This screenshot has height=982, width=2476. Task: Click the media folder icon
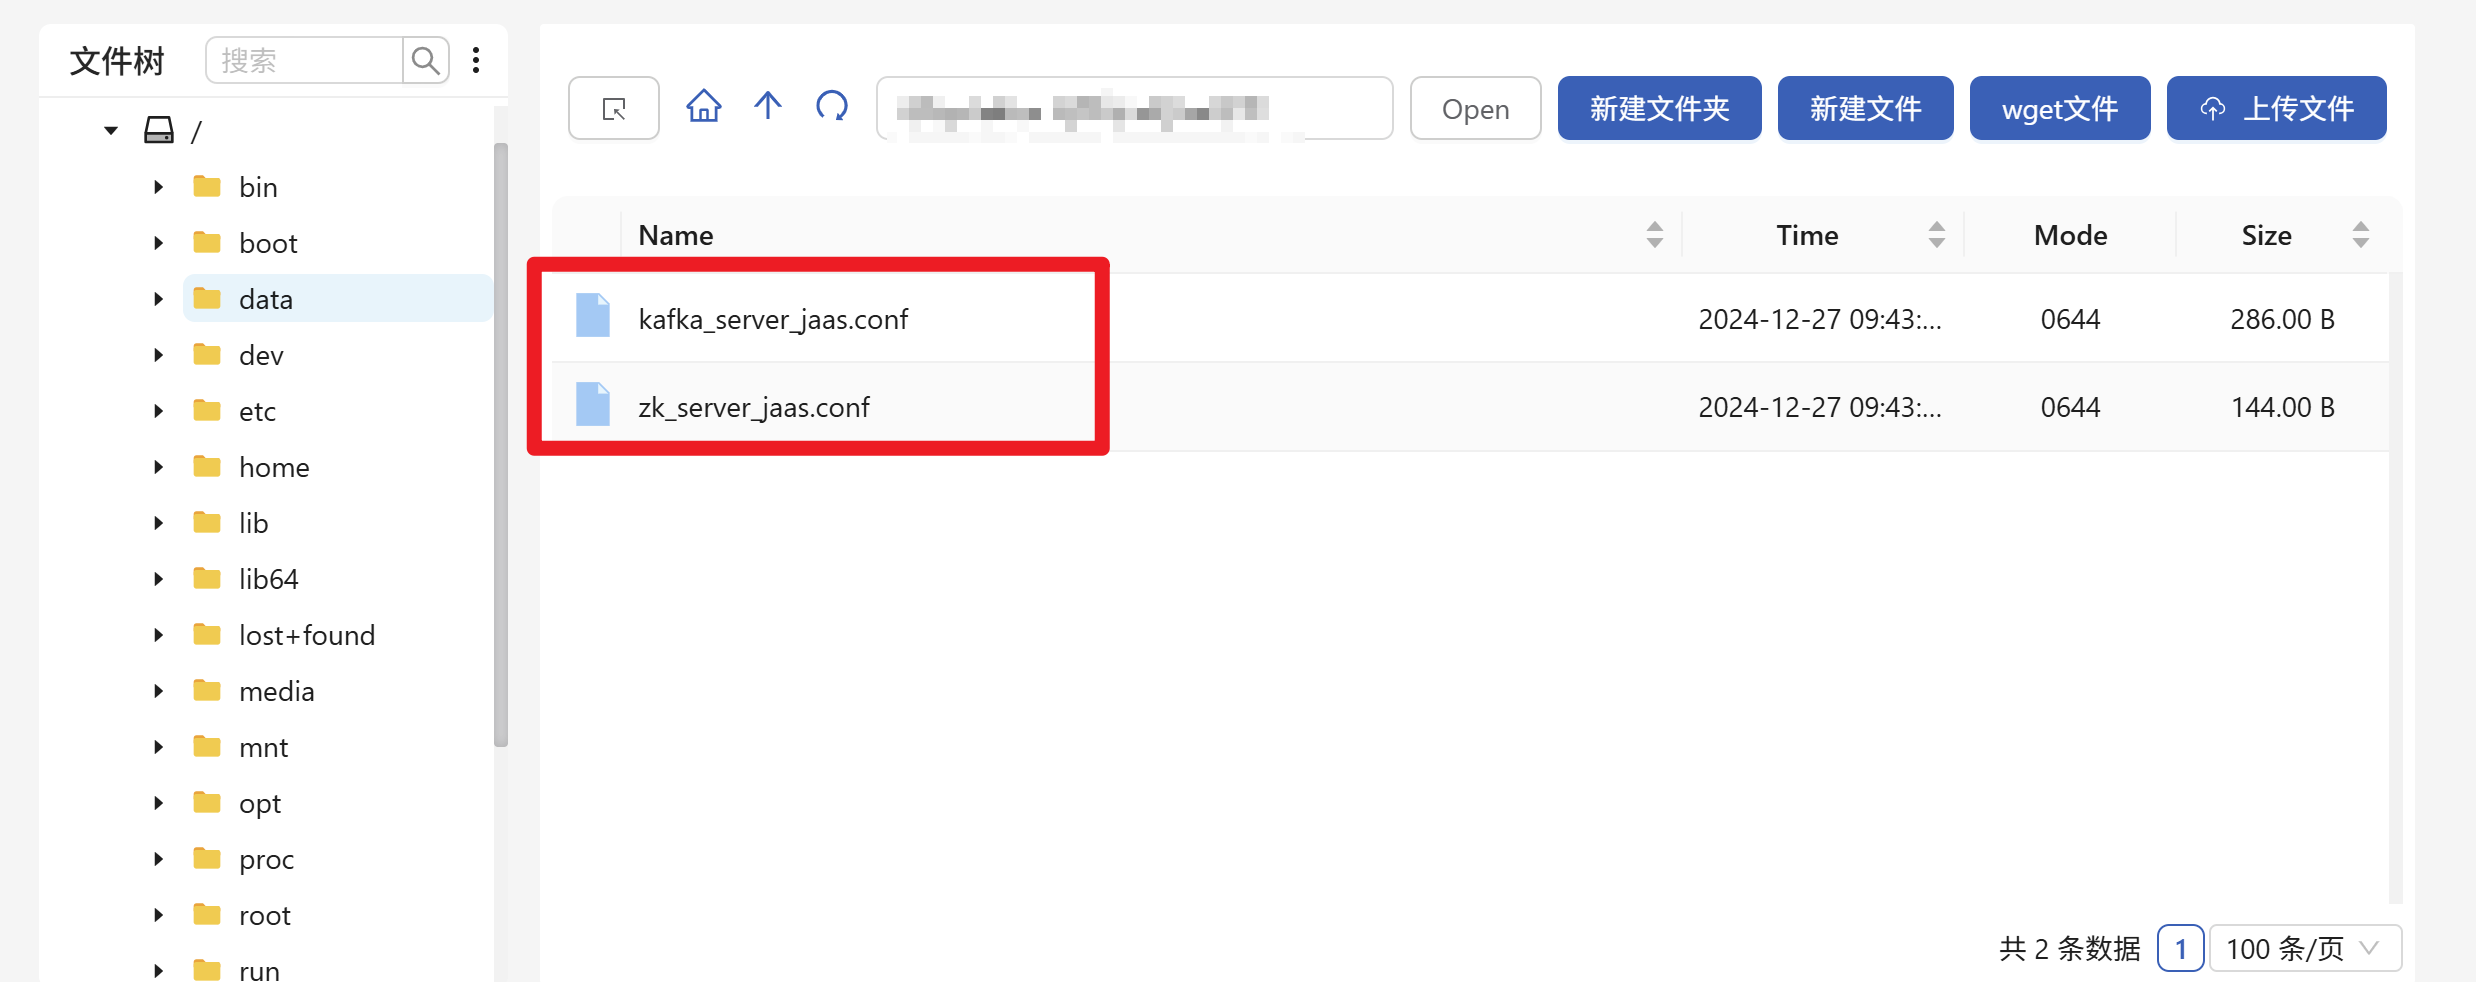click(x=207, y=691)
